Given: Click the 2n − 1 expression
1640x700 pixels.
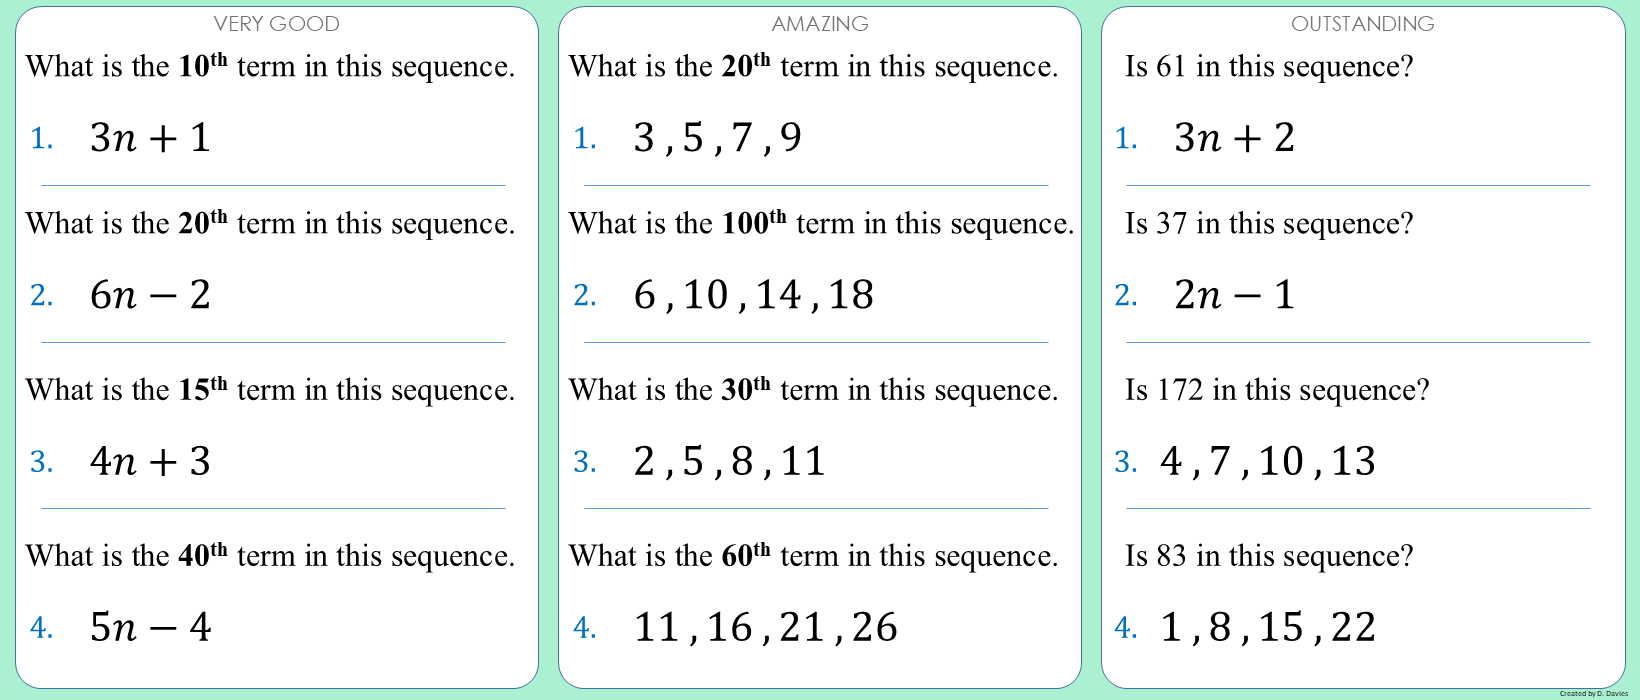Looking at the screenshot, I should (1235, 295).
